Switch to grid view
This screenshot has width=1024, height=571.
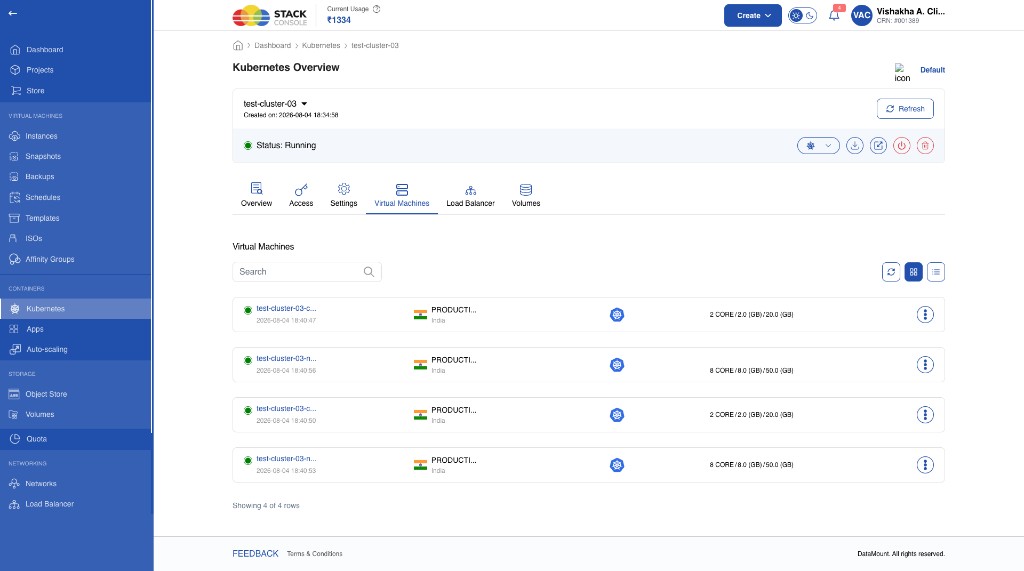914,272
